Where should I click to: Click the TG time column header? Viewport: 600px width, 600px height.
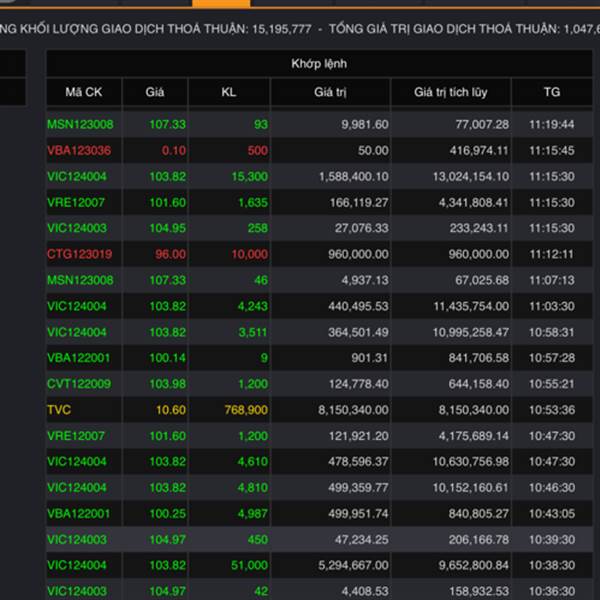[x=552, y=92]
